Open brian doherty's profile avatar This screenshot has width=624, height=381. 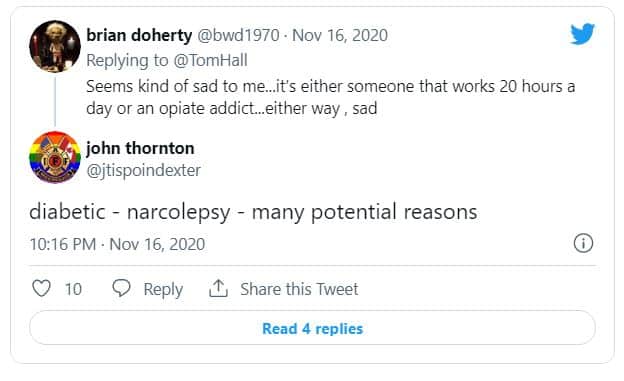(x=55, y=47)
